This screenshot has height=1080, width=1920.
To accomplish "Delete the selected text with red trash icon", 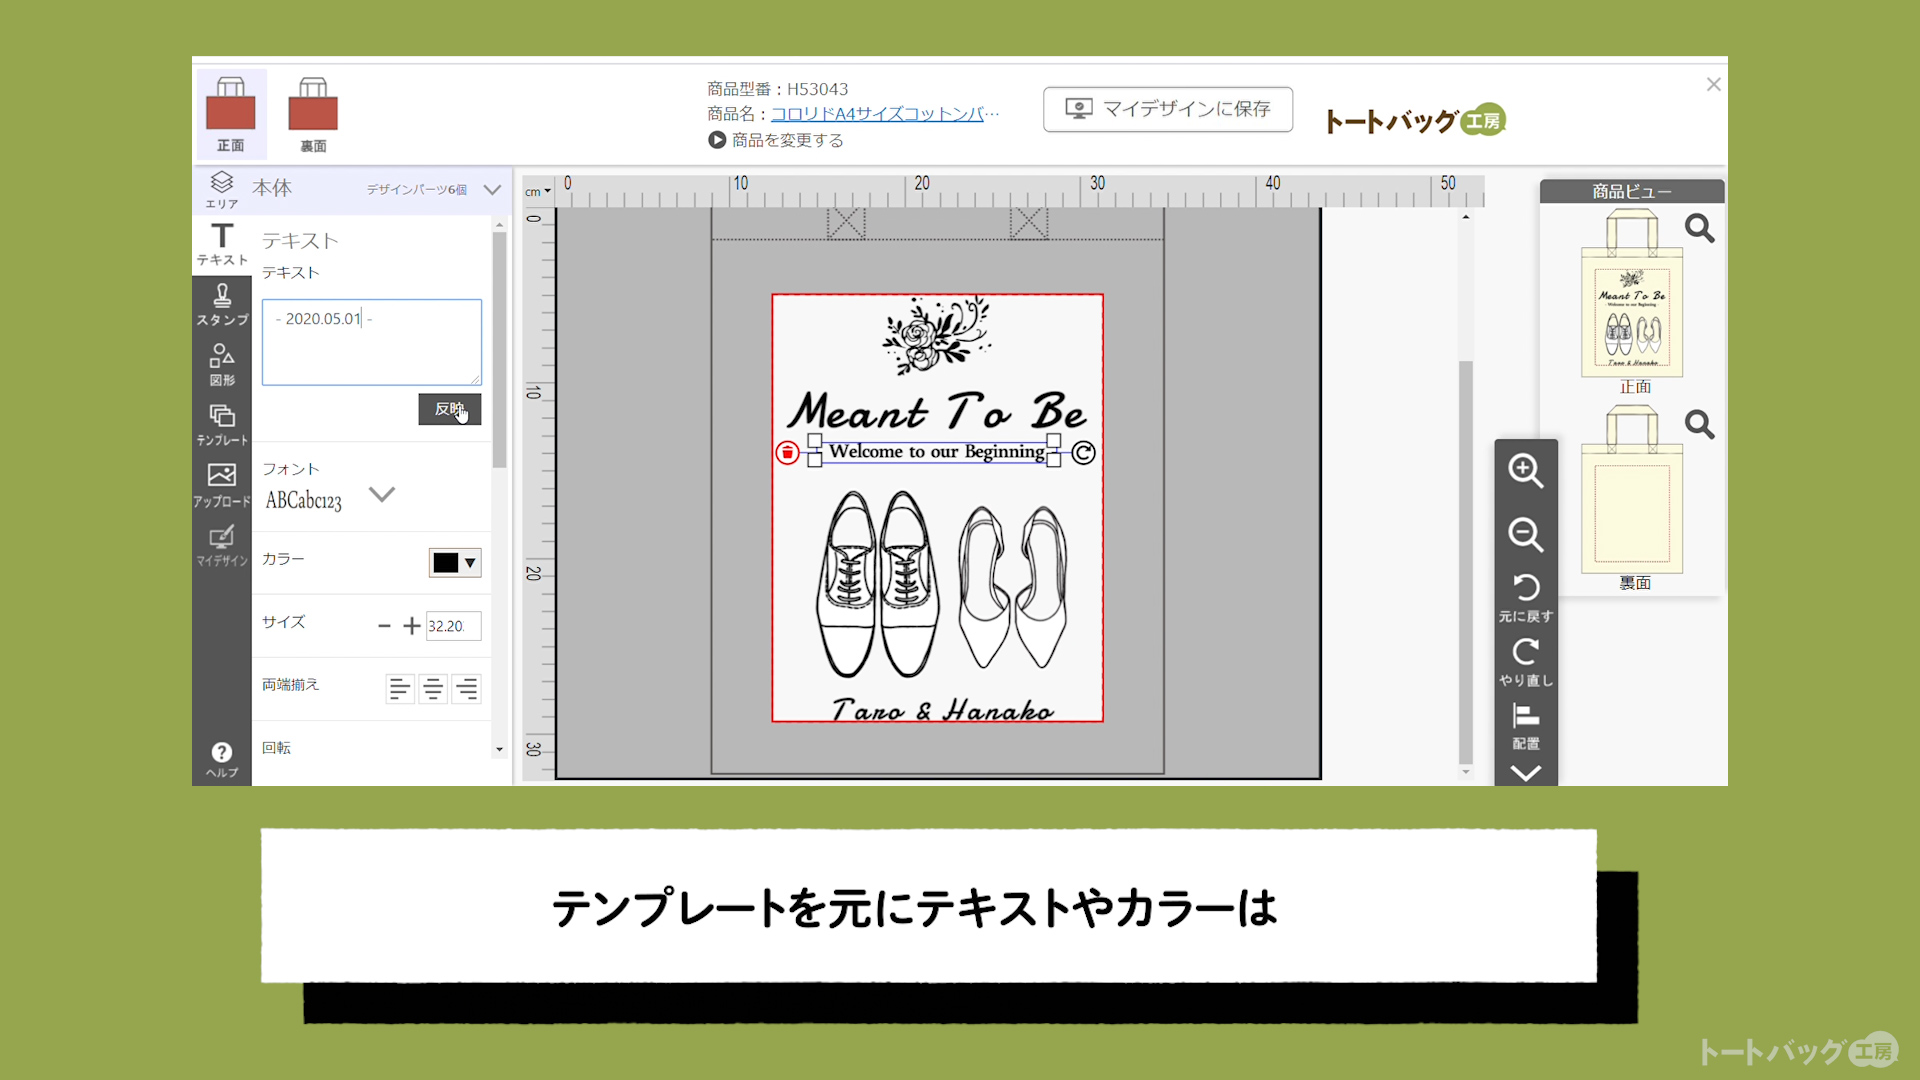I will click(788, 453).
